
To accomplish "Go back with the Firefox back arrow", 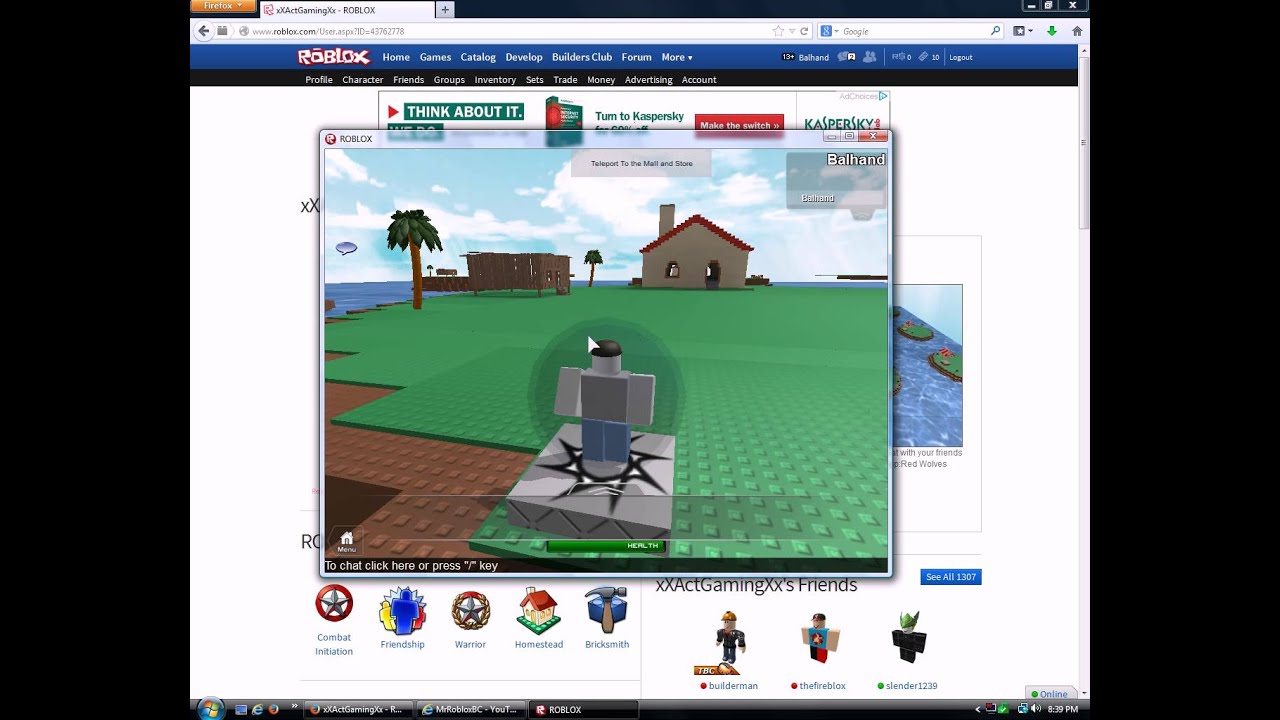I will click(x=204, y=31).
